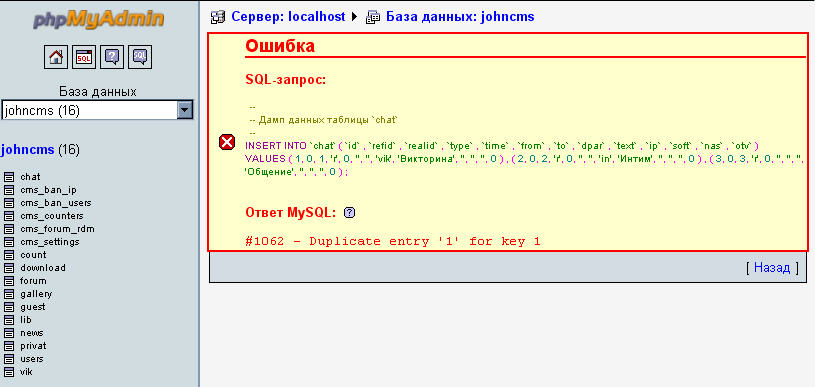Click the 'SQL-запрос:' label
The width and height of the screenshot is (815, 387).
(285, 80)
